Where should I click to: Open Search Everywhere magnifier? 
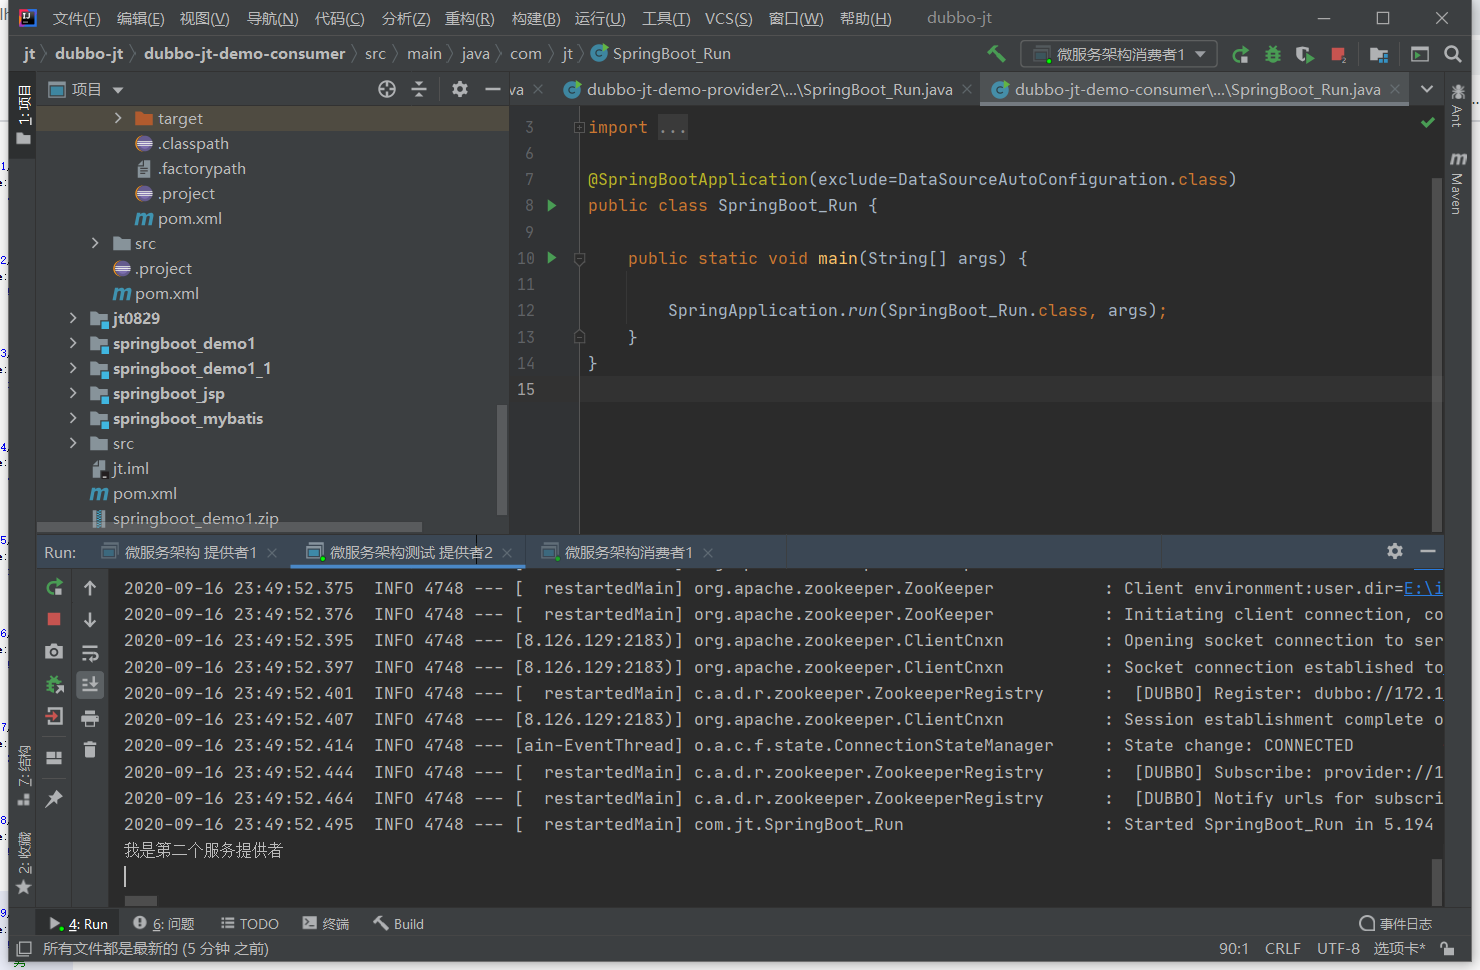[x=1453, y=54]
